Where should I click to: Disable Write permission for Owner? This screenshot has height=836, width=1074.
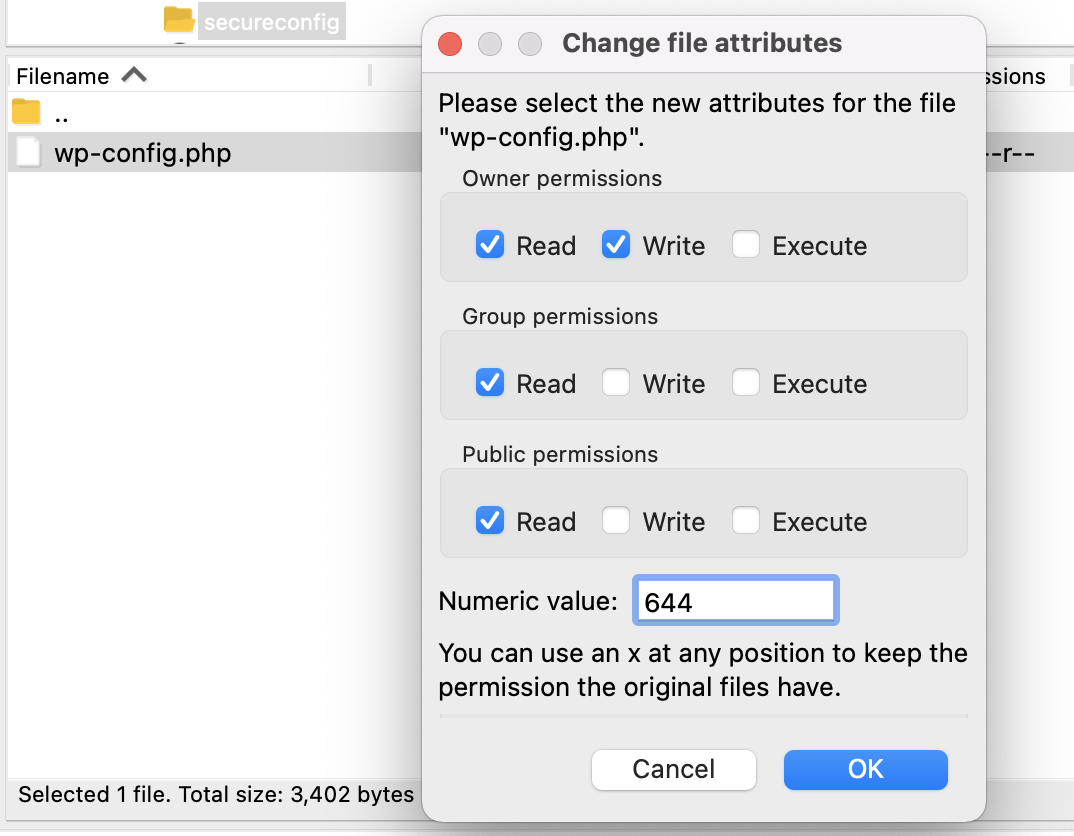coord(616,245)
